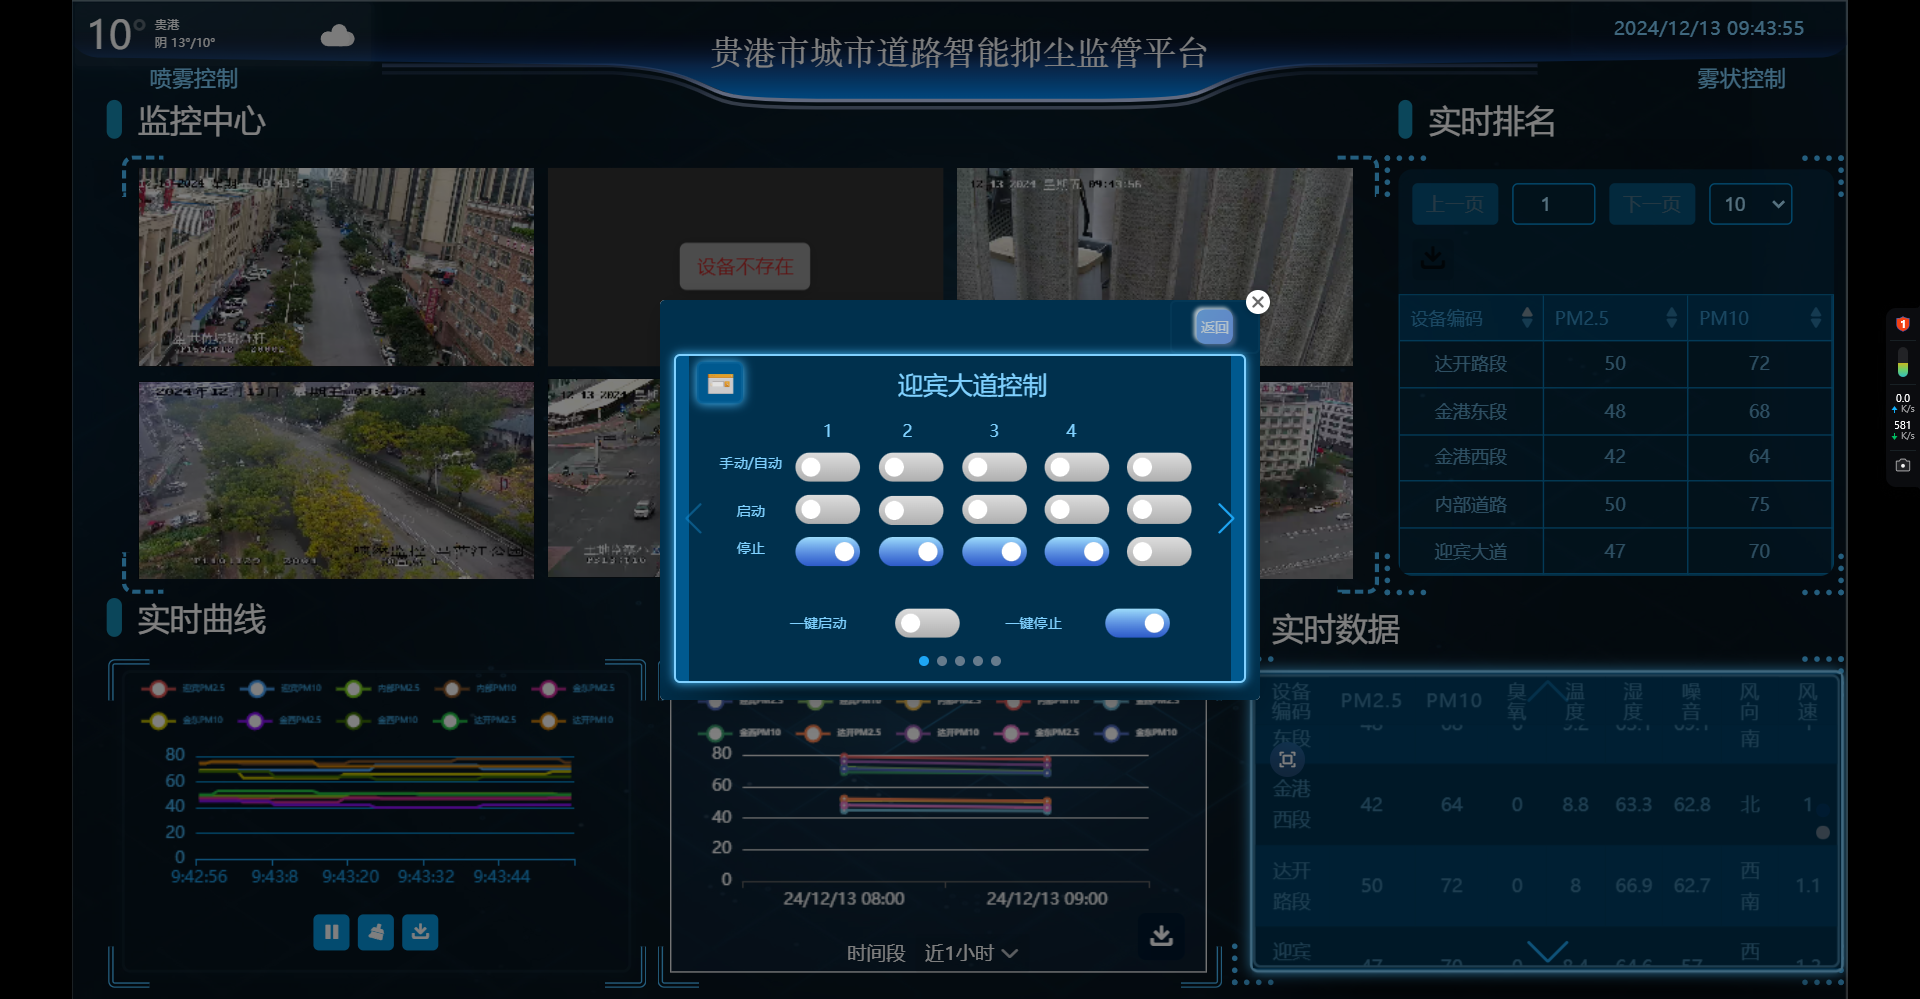Click the card icon in the control dialog
1920x999 pixels.
(x=720, y=384)
